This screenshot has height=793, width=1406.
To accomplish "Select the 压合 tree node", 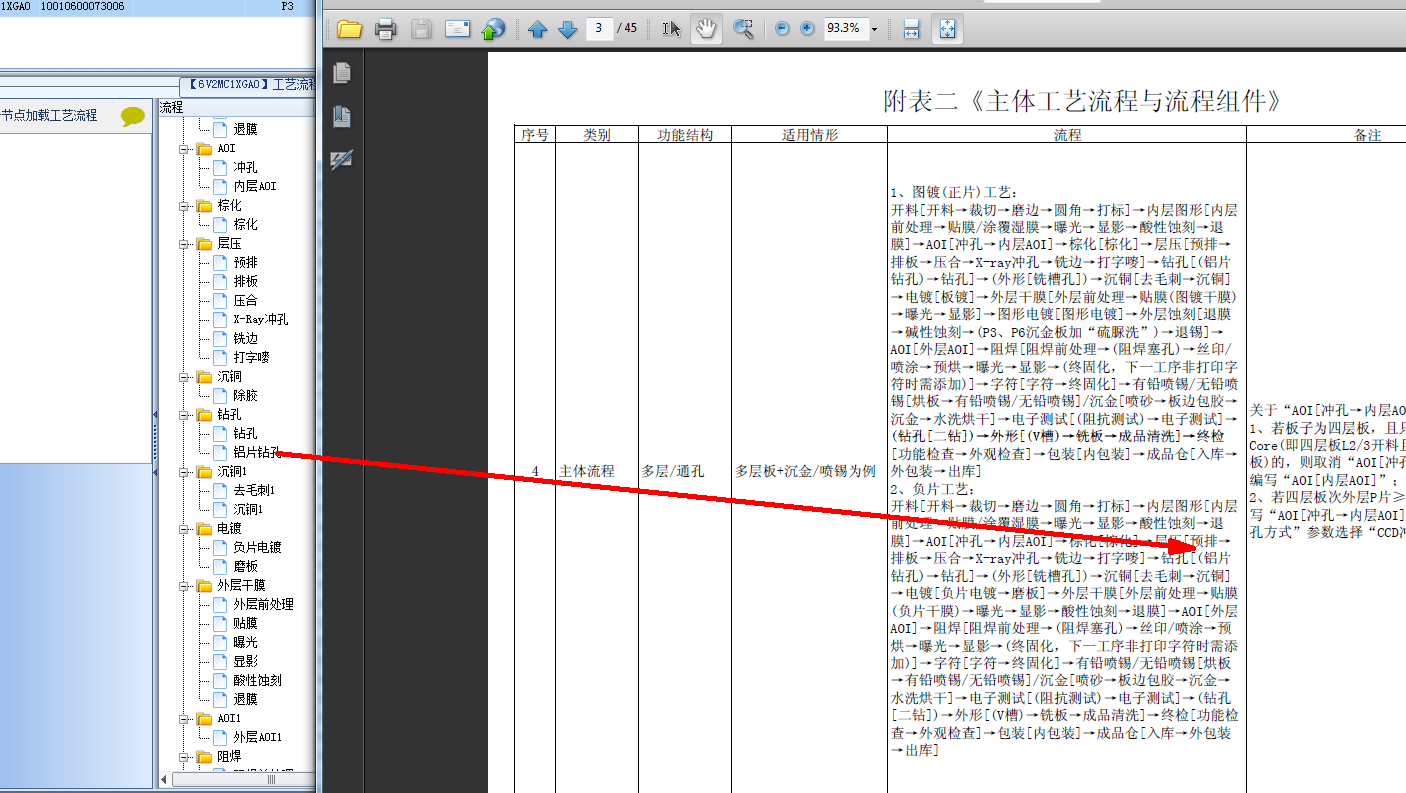I will coord(246,300).
